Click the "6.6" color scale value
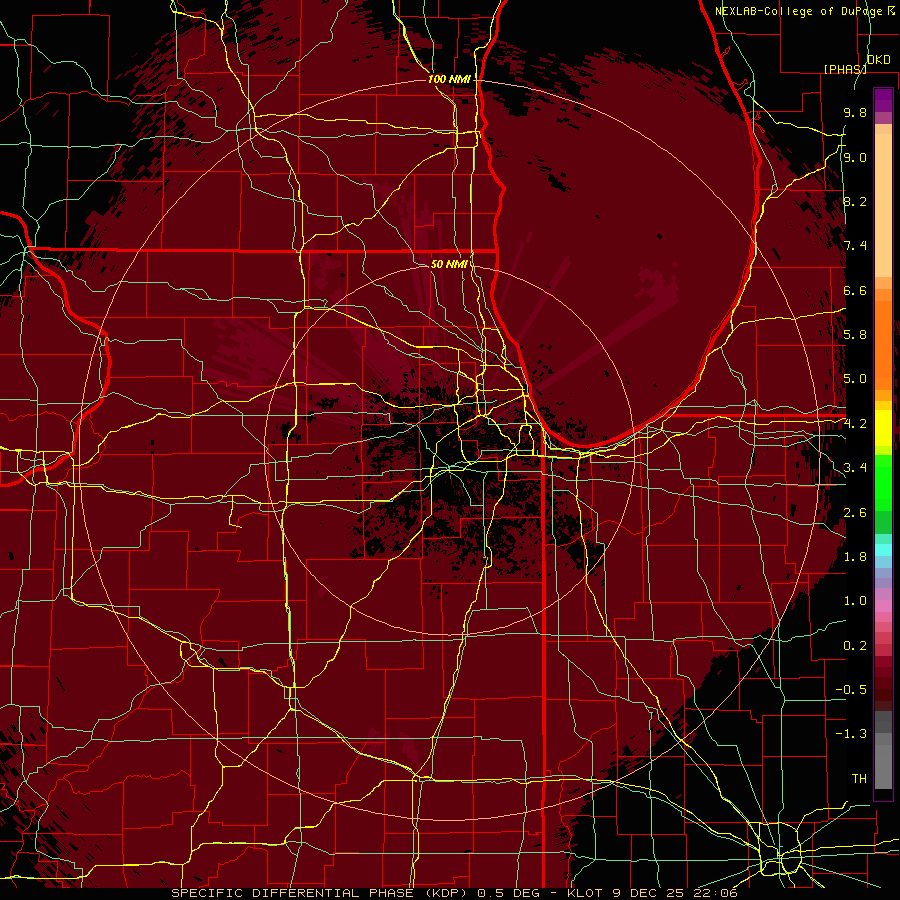The image size is (900, 900). 855,290
